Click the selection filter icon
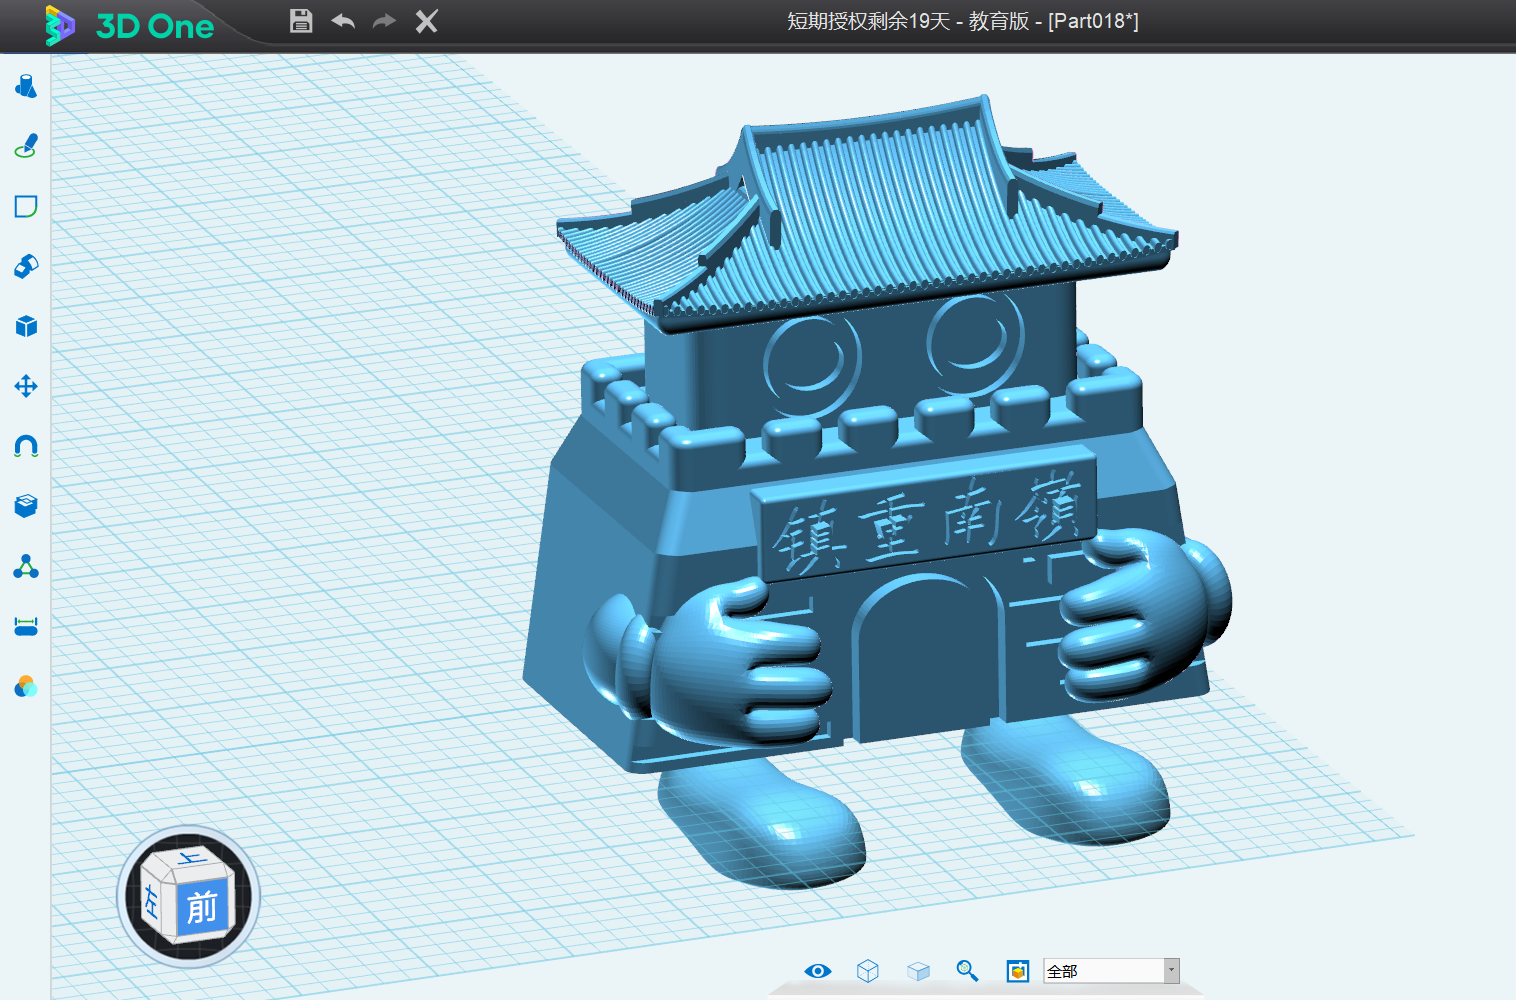 1018,971
